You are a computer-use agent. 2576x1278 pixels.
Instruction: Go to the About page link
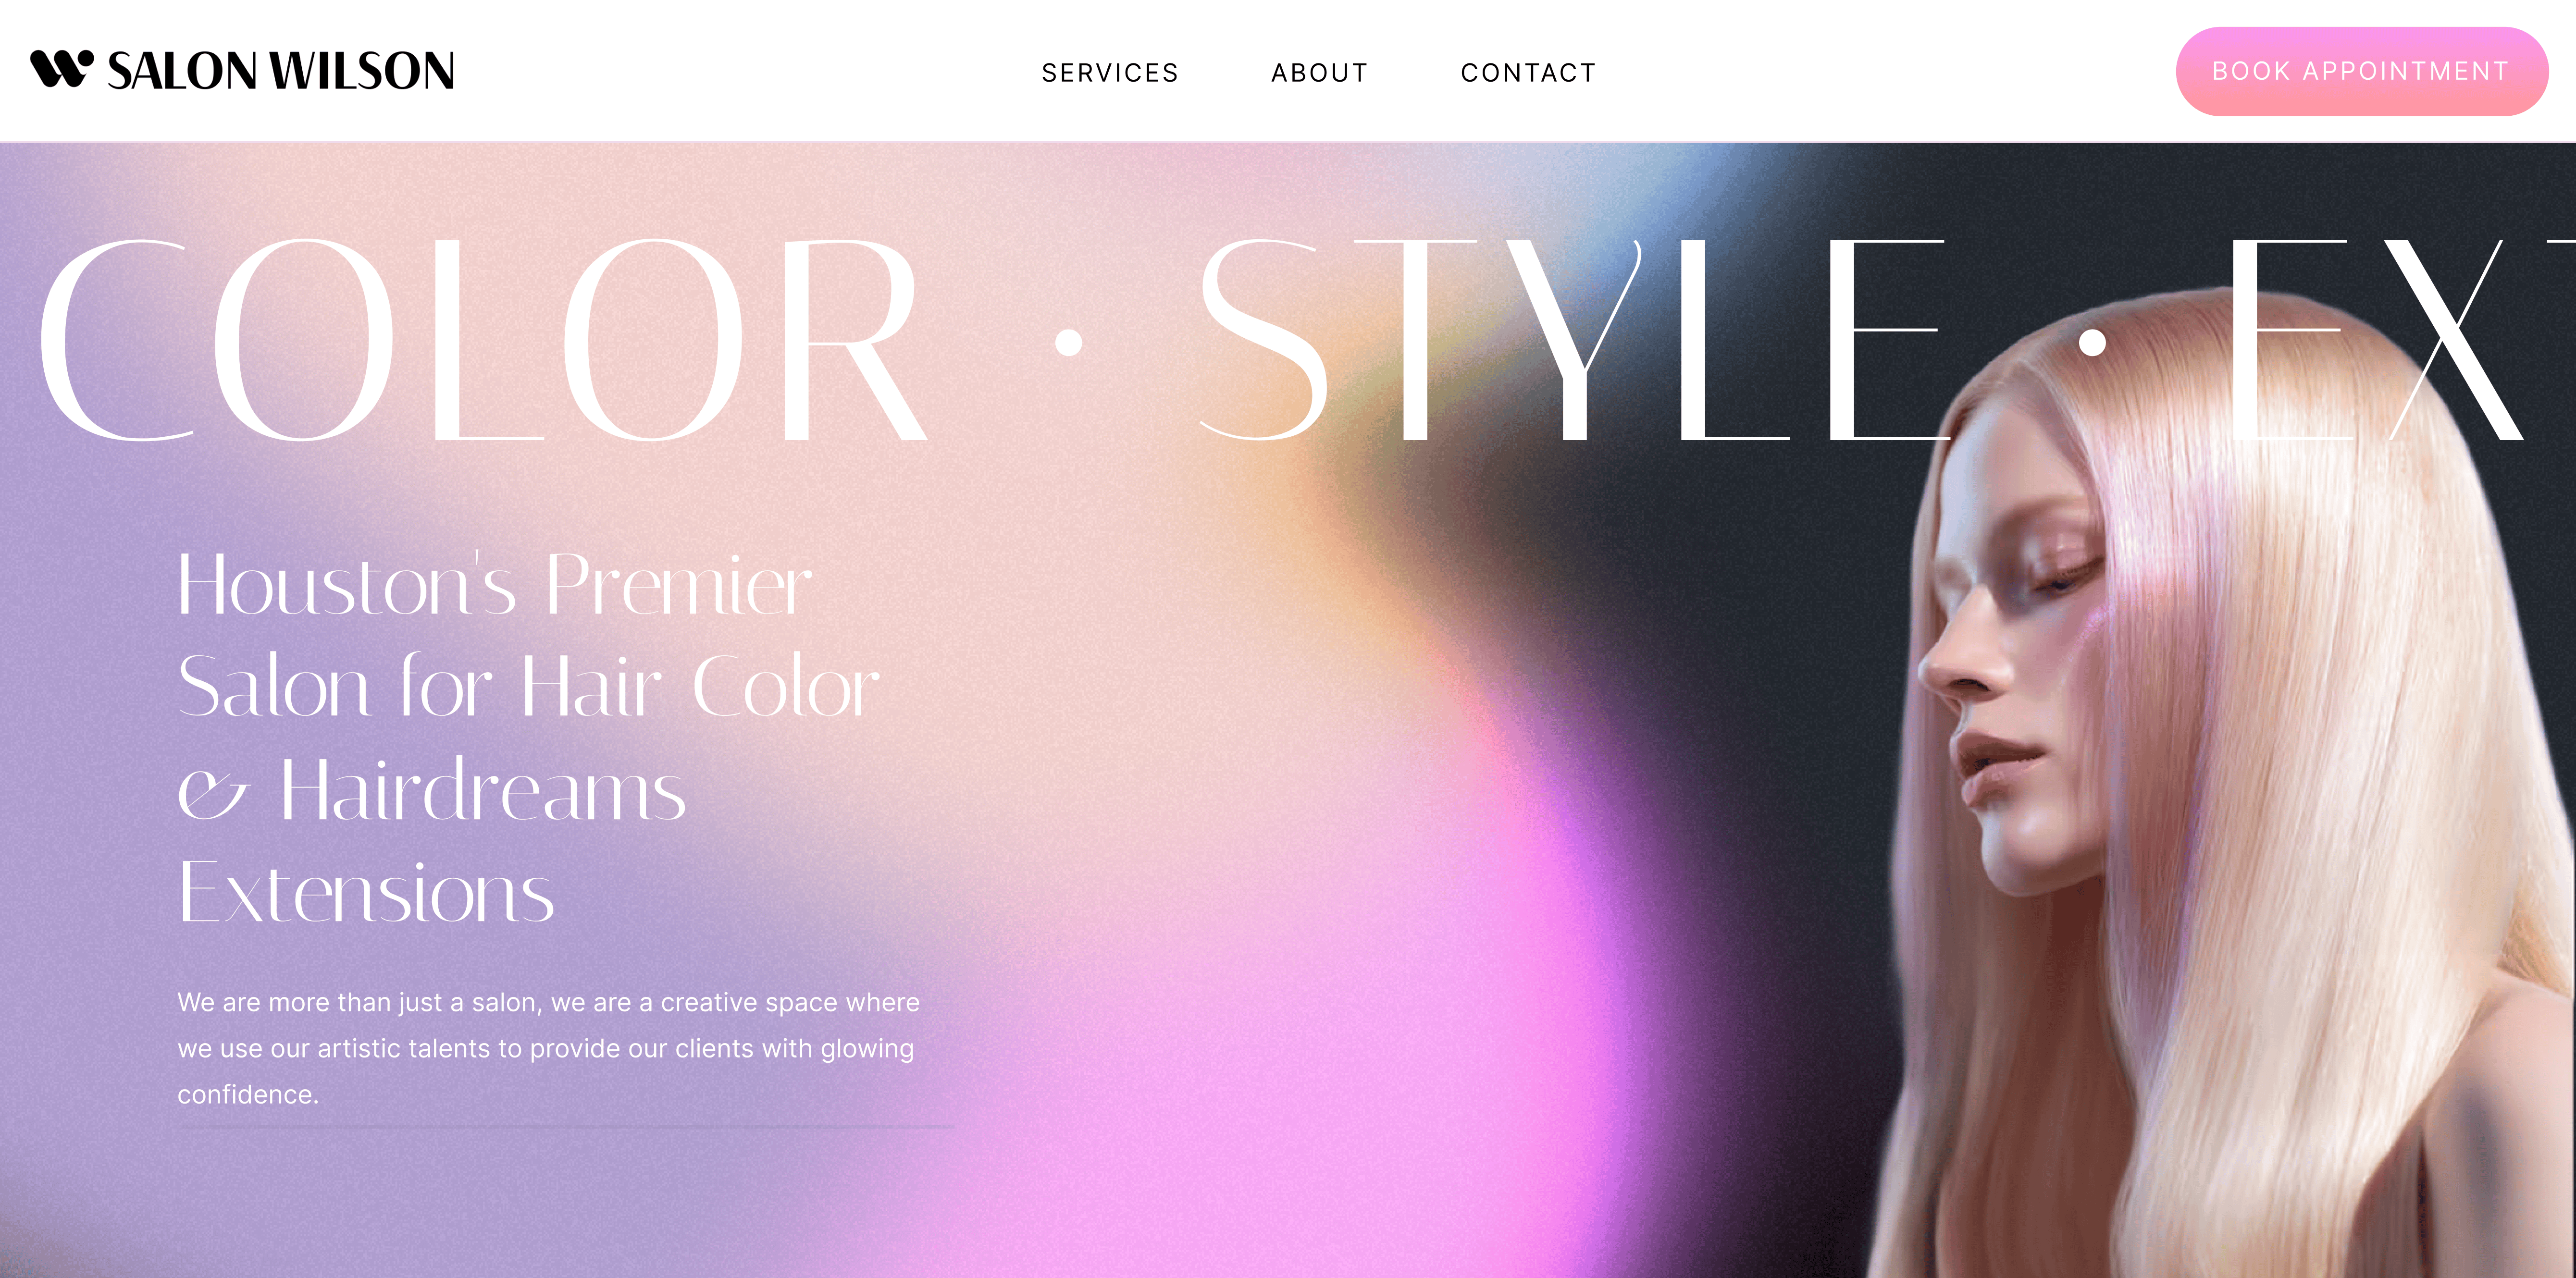point(1319,73)
